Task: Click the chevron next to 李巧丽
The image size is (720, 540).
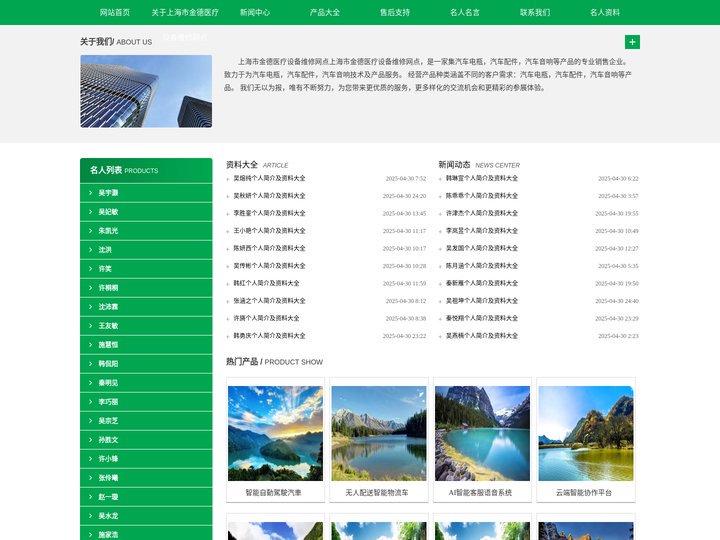Action: 90,402
